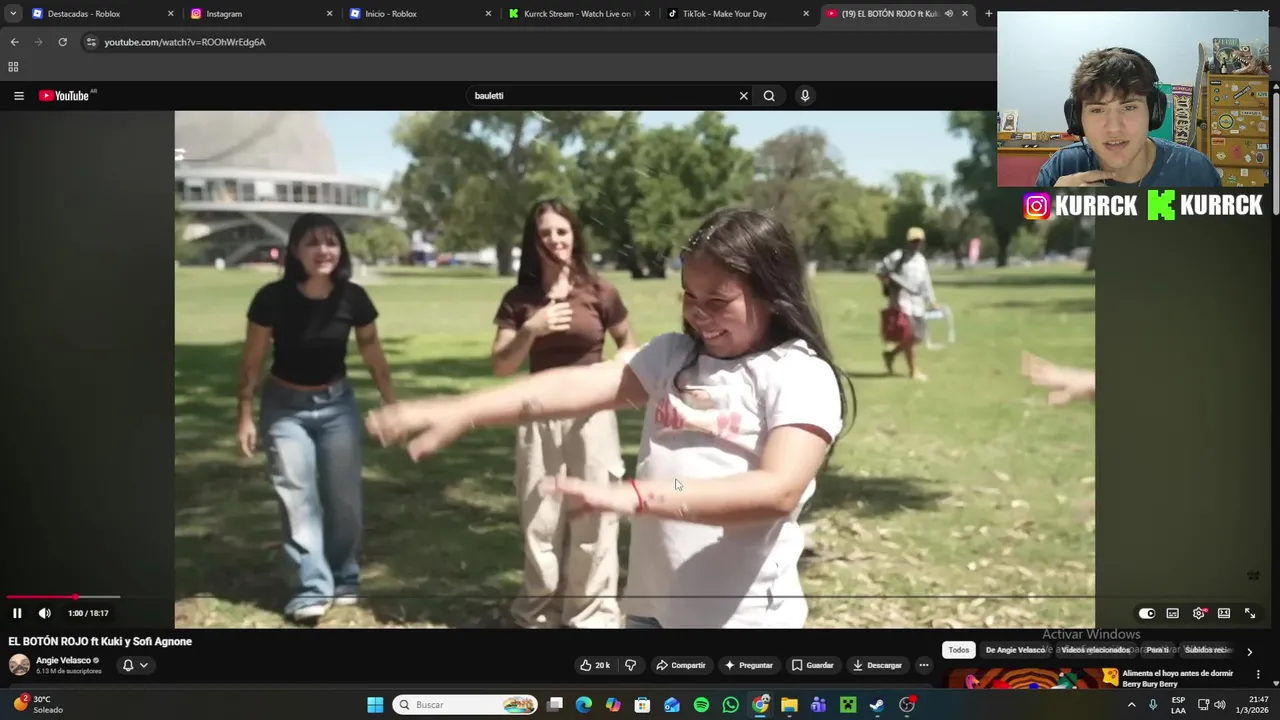Clear the search text with the X

[743, 96]
